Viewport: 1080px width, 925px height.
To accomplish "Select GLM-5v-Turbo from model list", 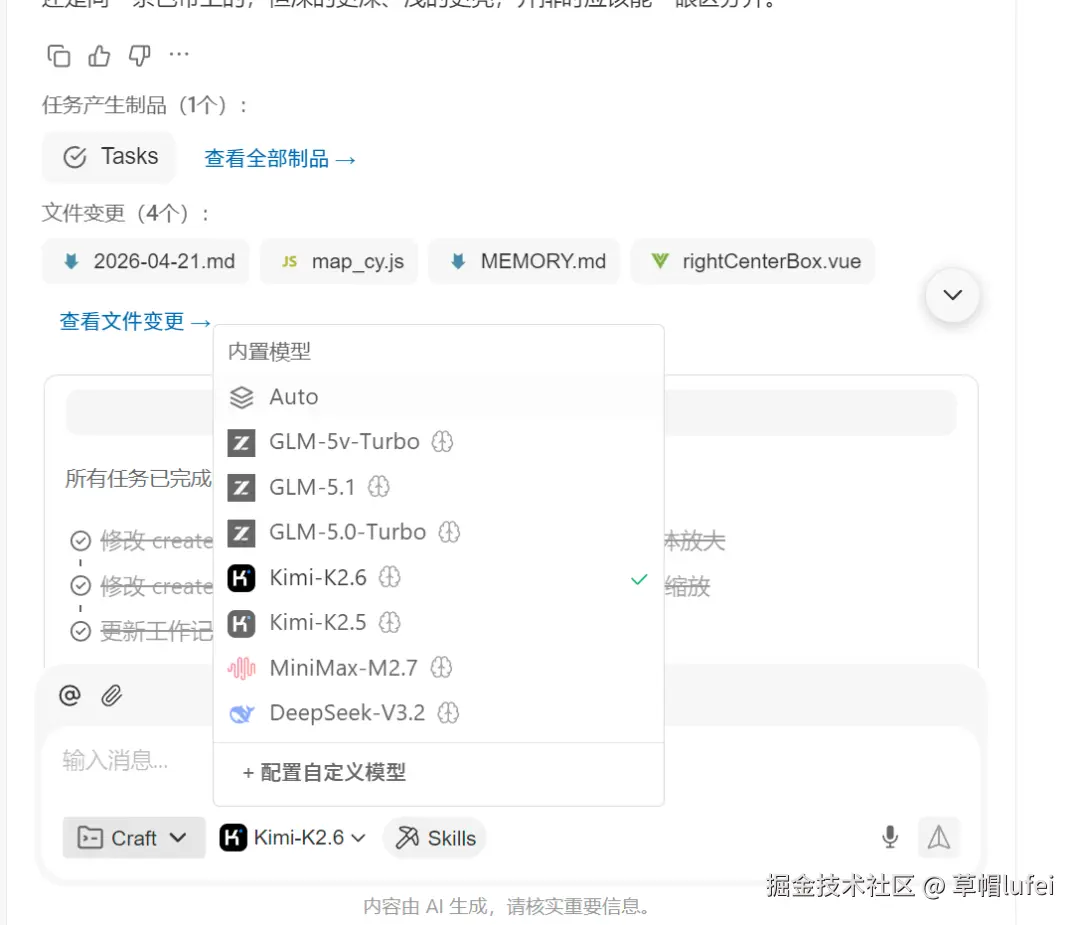I will [x=439, y=442].
